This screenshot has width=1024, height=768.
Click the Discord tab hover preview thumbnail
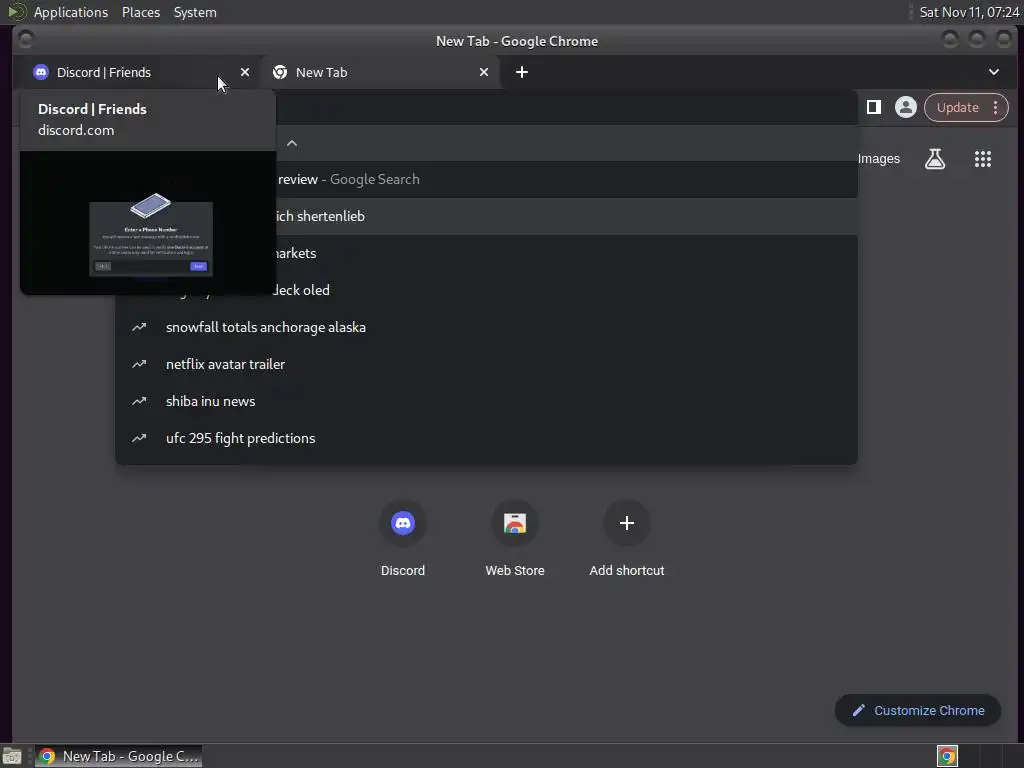(x=148, y=223)
